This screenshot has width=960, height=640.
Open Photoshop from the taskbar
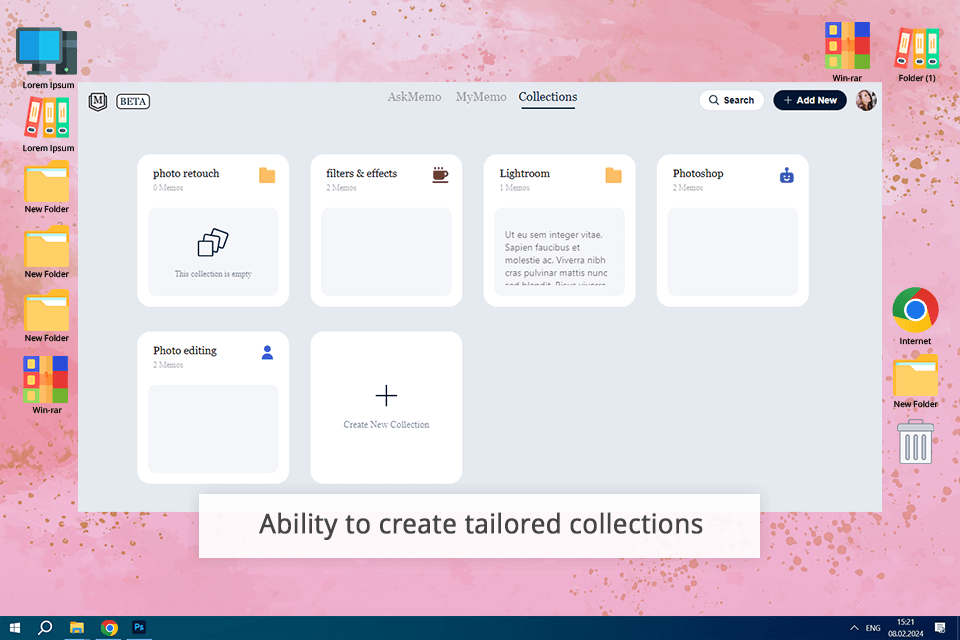pyautogui.click(x=139, y=627)
